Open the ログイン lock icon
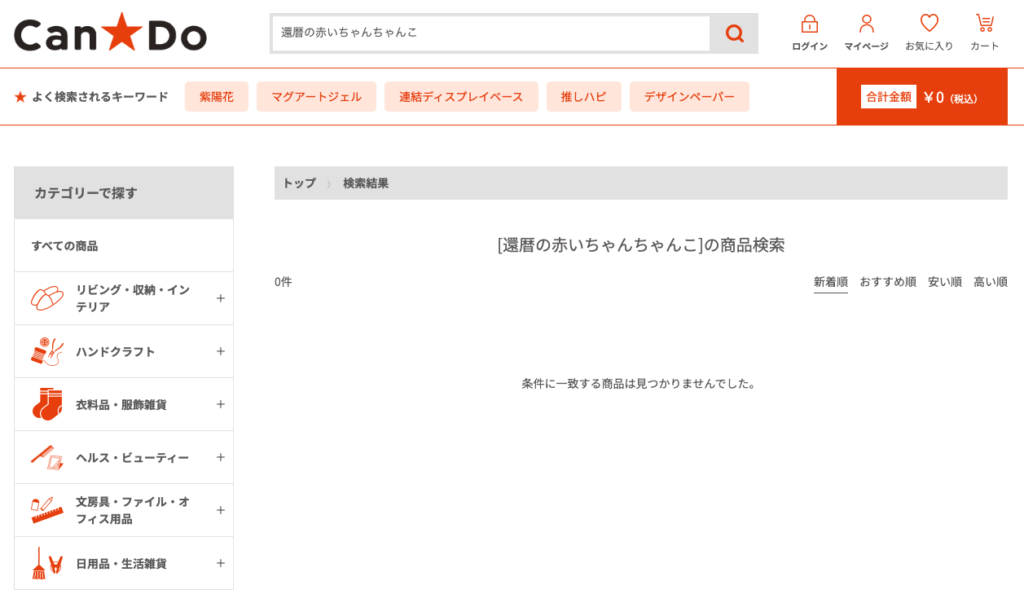The width and height of the screenshot is (1024, 590). [x=809, y=24]
